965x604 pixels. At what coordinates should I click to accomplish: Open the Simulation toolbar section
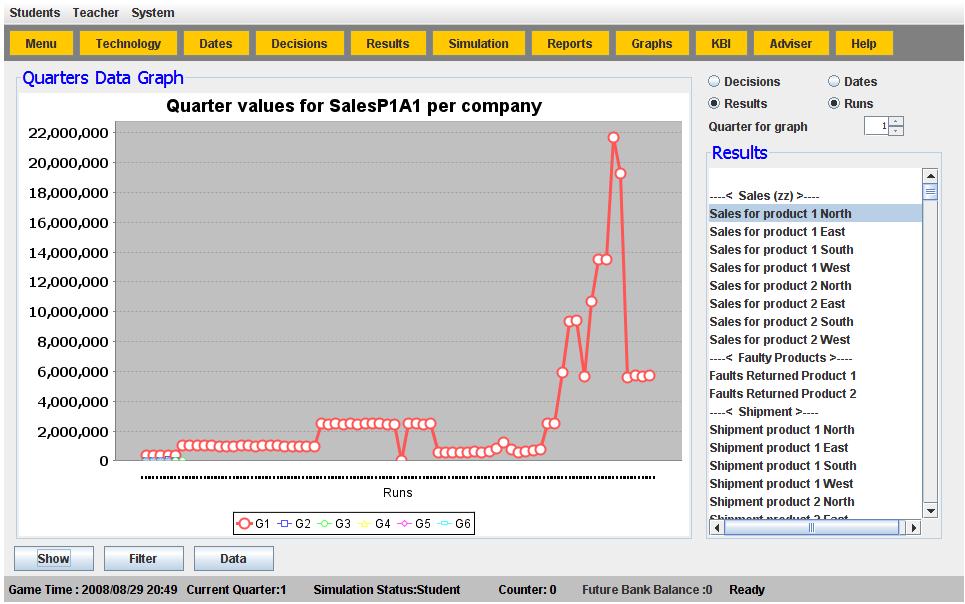(478, 44)
